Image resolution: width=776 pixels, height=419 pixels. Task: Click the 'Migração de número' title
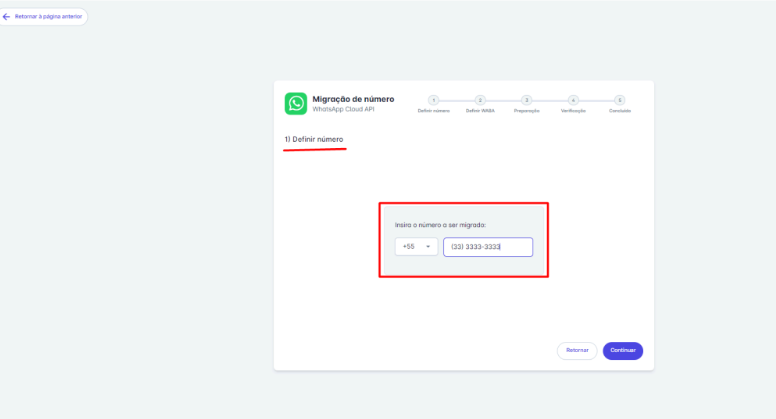[353, 99]
